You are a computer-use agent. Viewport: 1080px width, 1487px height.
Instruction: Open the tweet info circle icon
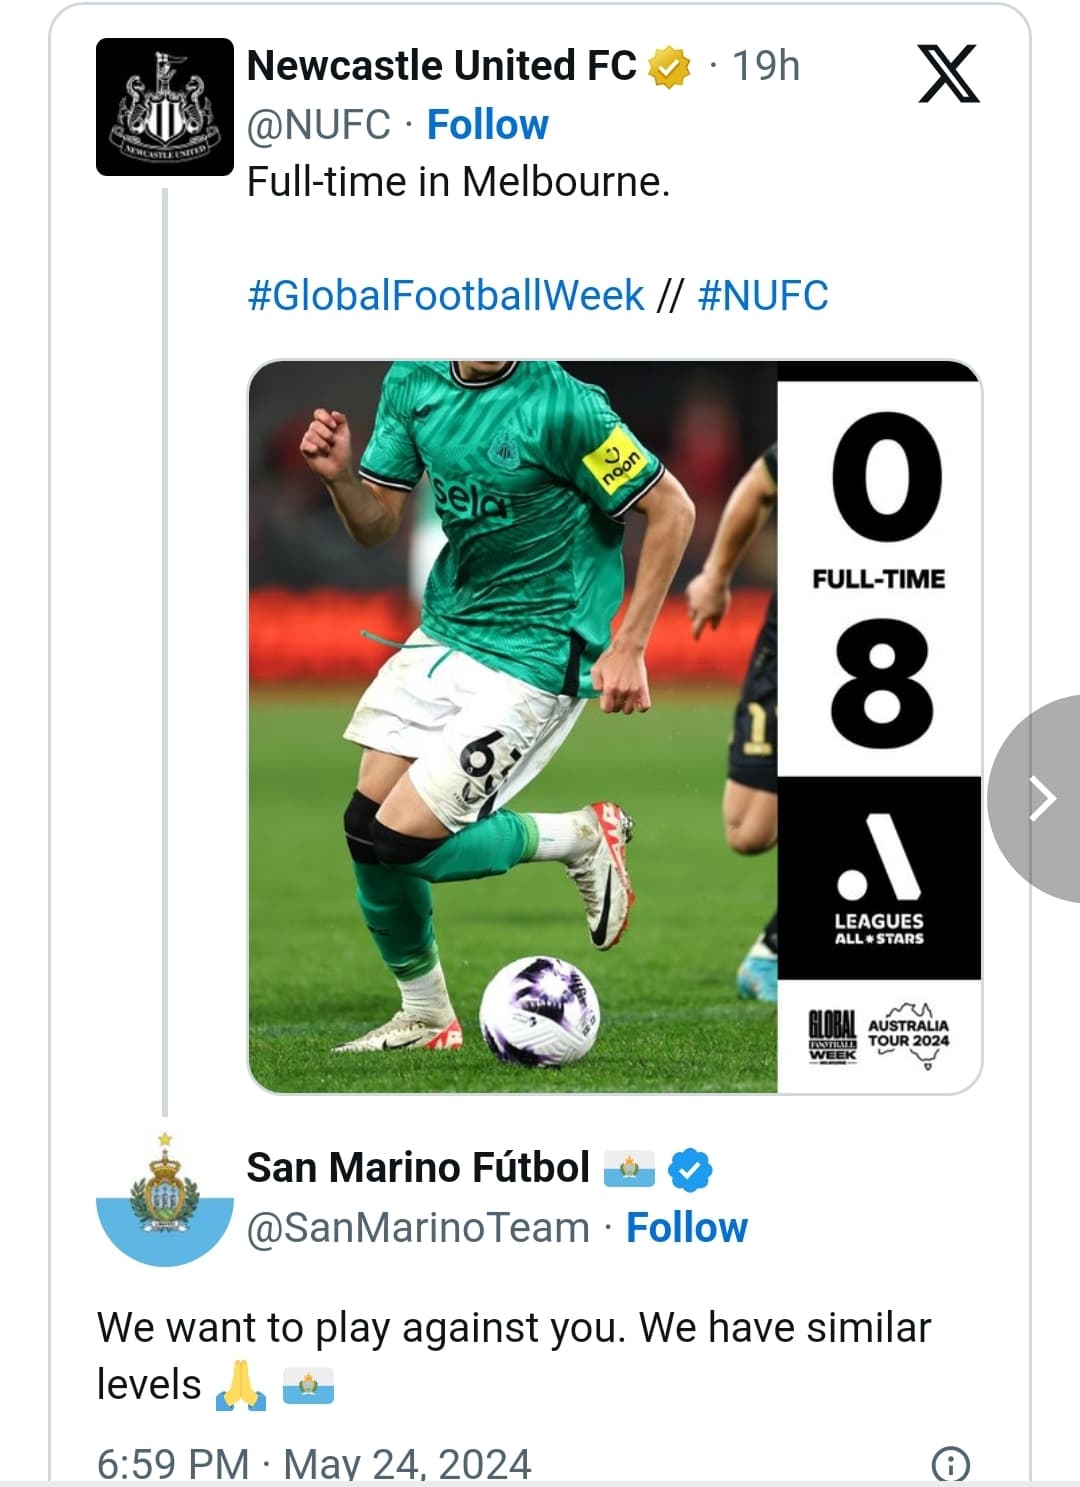[x=950, y=1465]
